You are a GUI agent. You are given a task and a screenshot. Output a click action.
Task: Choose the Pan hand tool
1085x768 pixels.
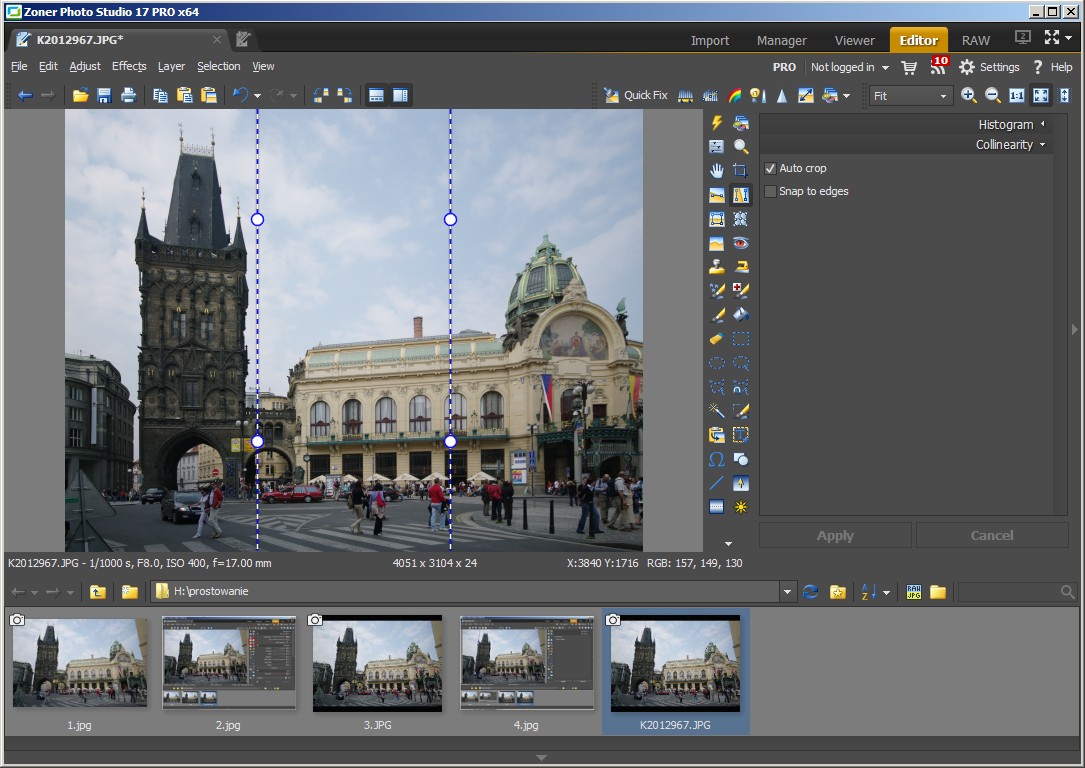[x=717, y=171]
